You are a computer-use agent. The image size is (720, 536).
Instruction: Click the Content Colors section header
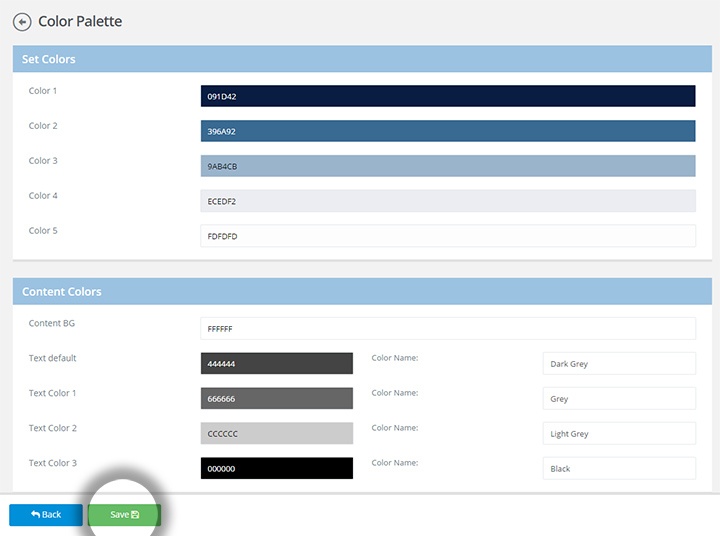click(x=362, y=291)
